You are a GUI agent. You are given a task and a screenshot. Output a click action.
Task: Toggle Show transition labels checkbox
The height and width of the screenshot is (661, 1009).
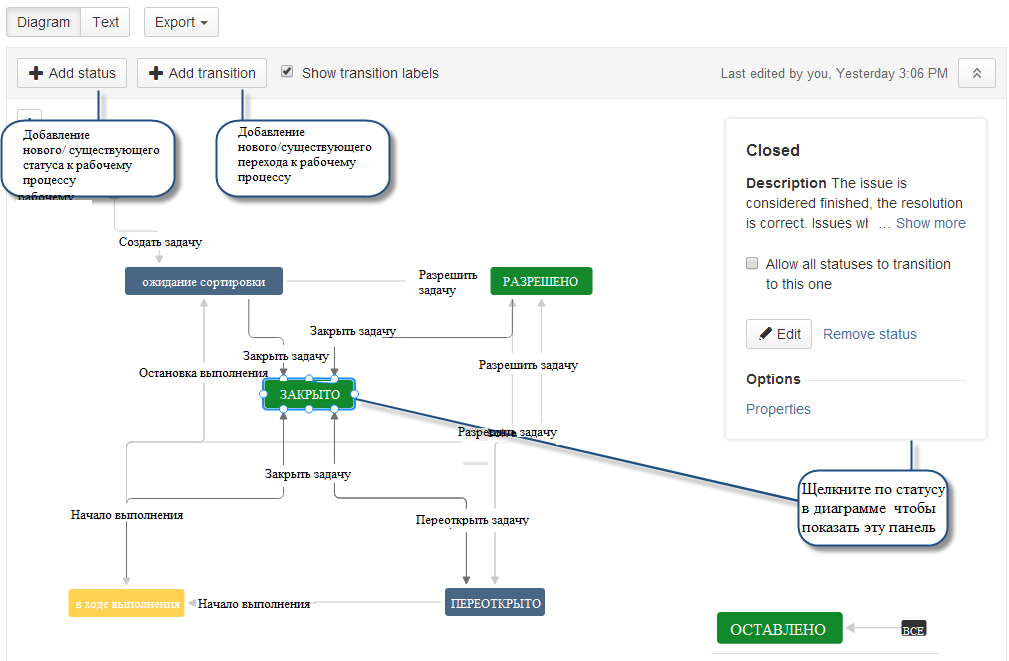(287, 72)
